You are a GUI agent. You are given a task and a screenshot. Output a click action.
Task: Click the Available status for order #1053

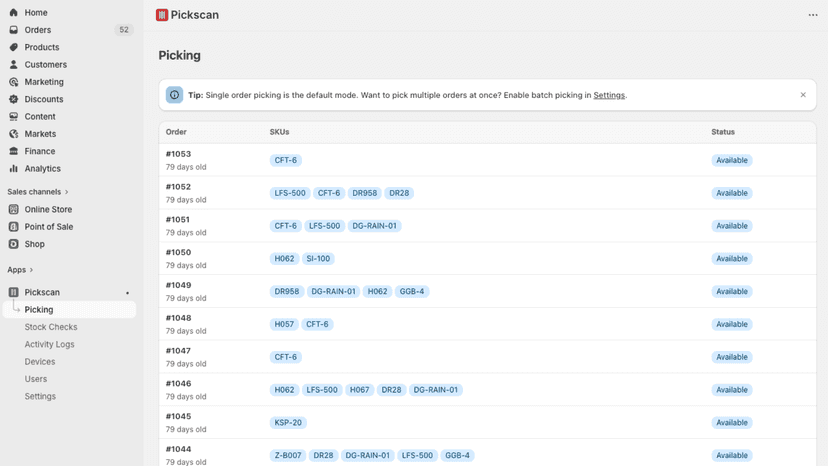pos(731,160)
